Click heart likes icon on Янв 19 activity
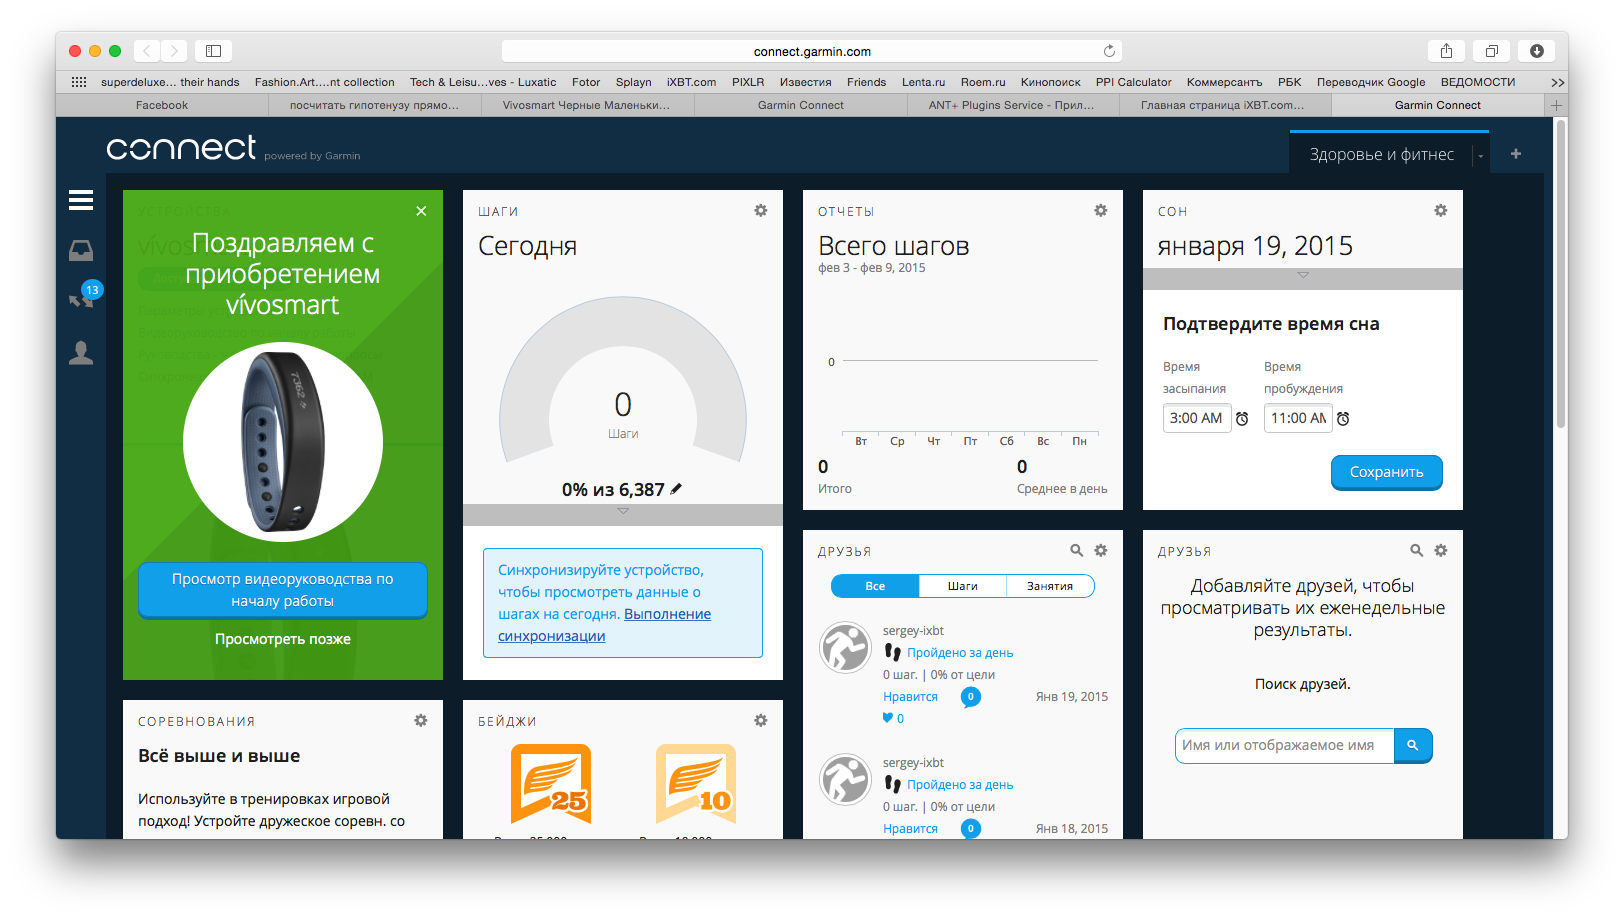The image size is (1624, 919). pyautogui.click(x=888, y=718)
